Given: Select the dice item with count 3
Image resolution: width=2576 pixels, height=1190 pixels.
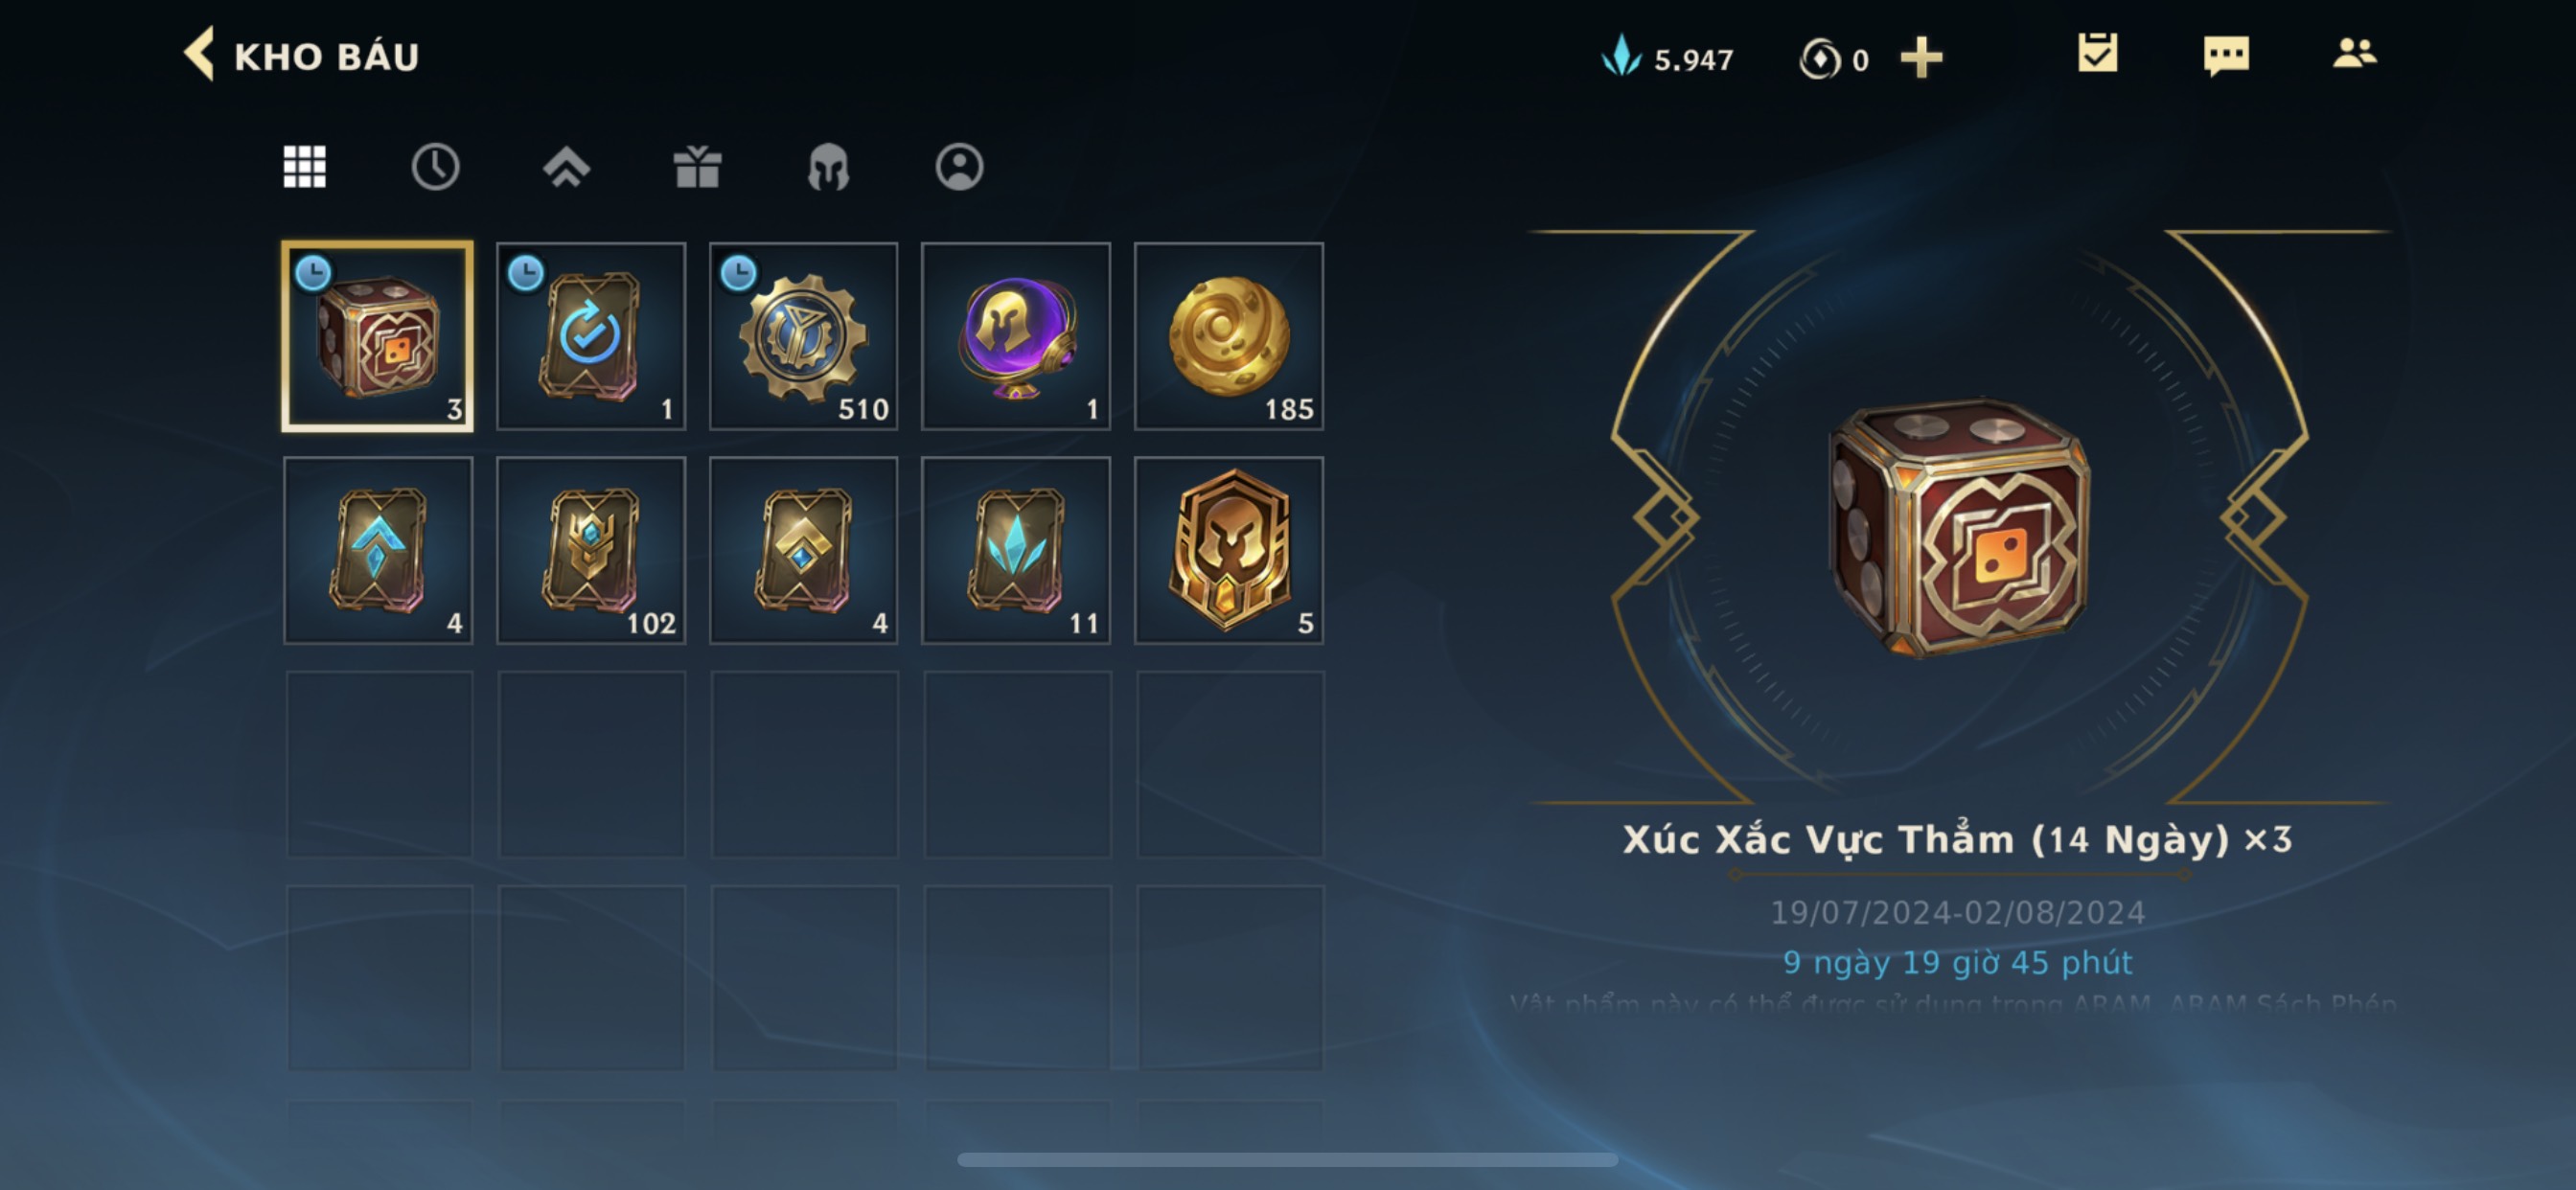Looking at the screenshot, I should 378,337.
